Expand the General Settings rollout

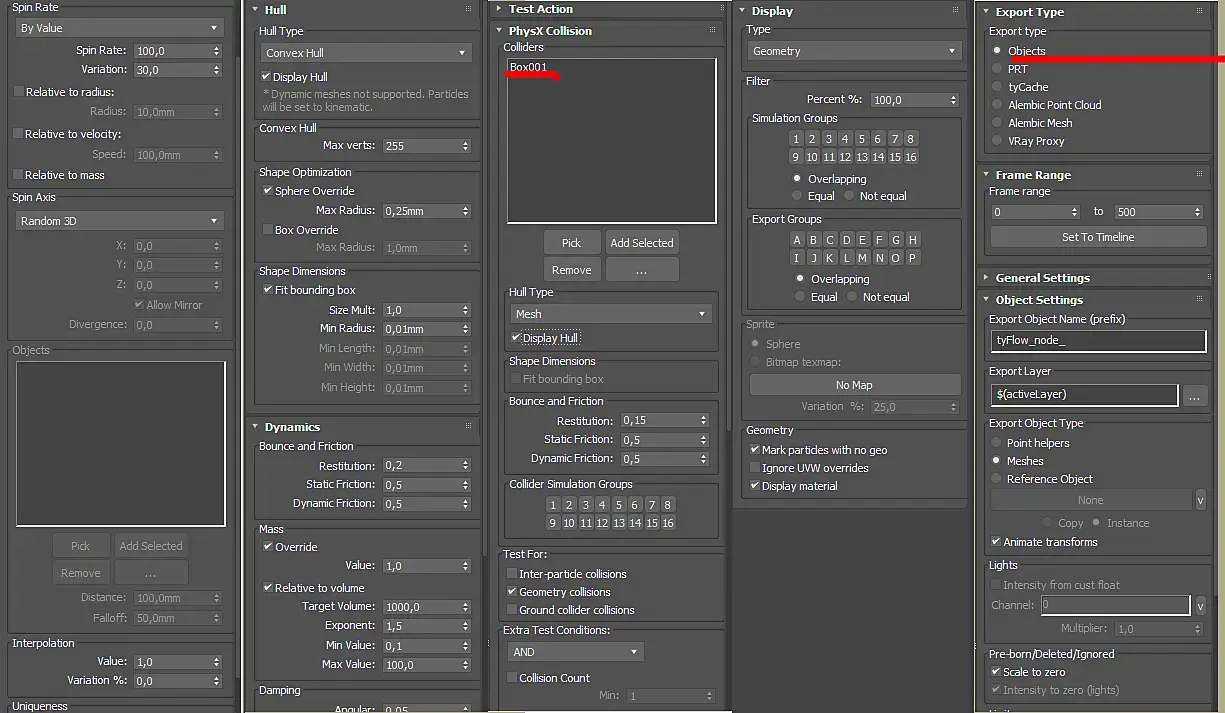tap(986, 278)
